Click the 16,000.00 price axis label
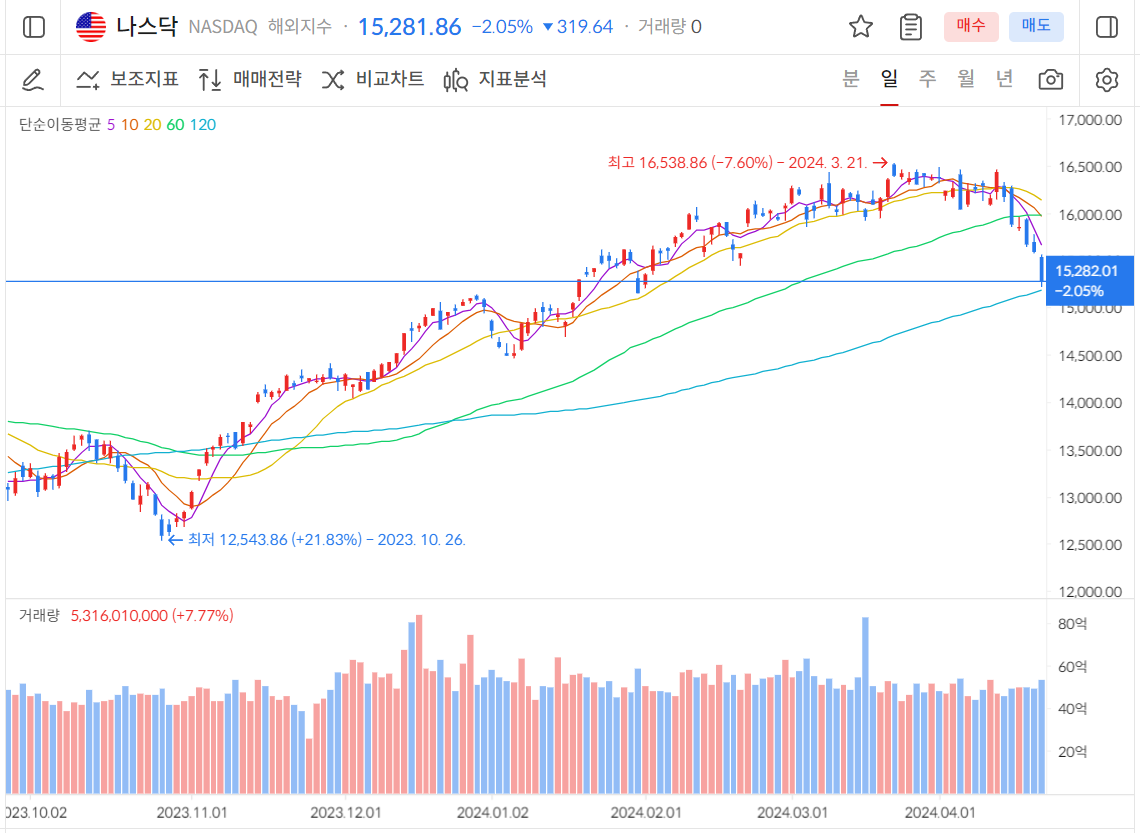This screenshot has width=1140, height=833. (1090, 214)
